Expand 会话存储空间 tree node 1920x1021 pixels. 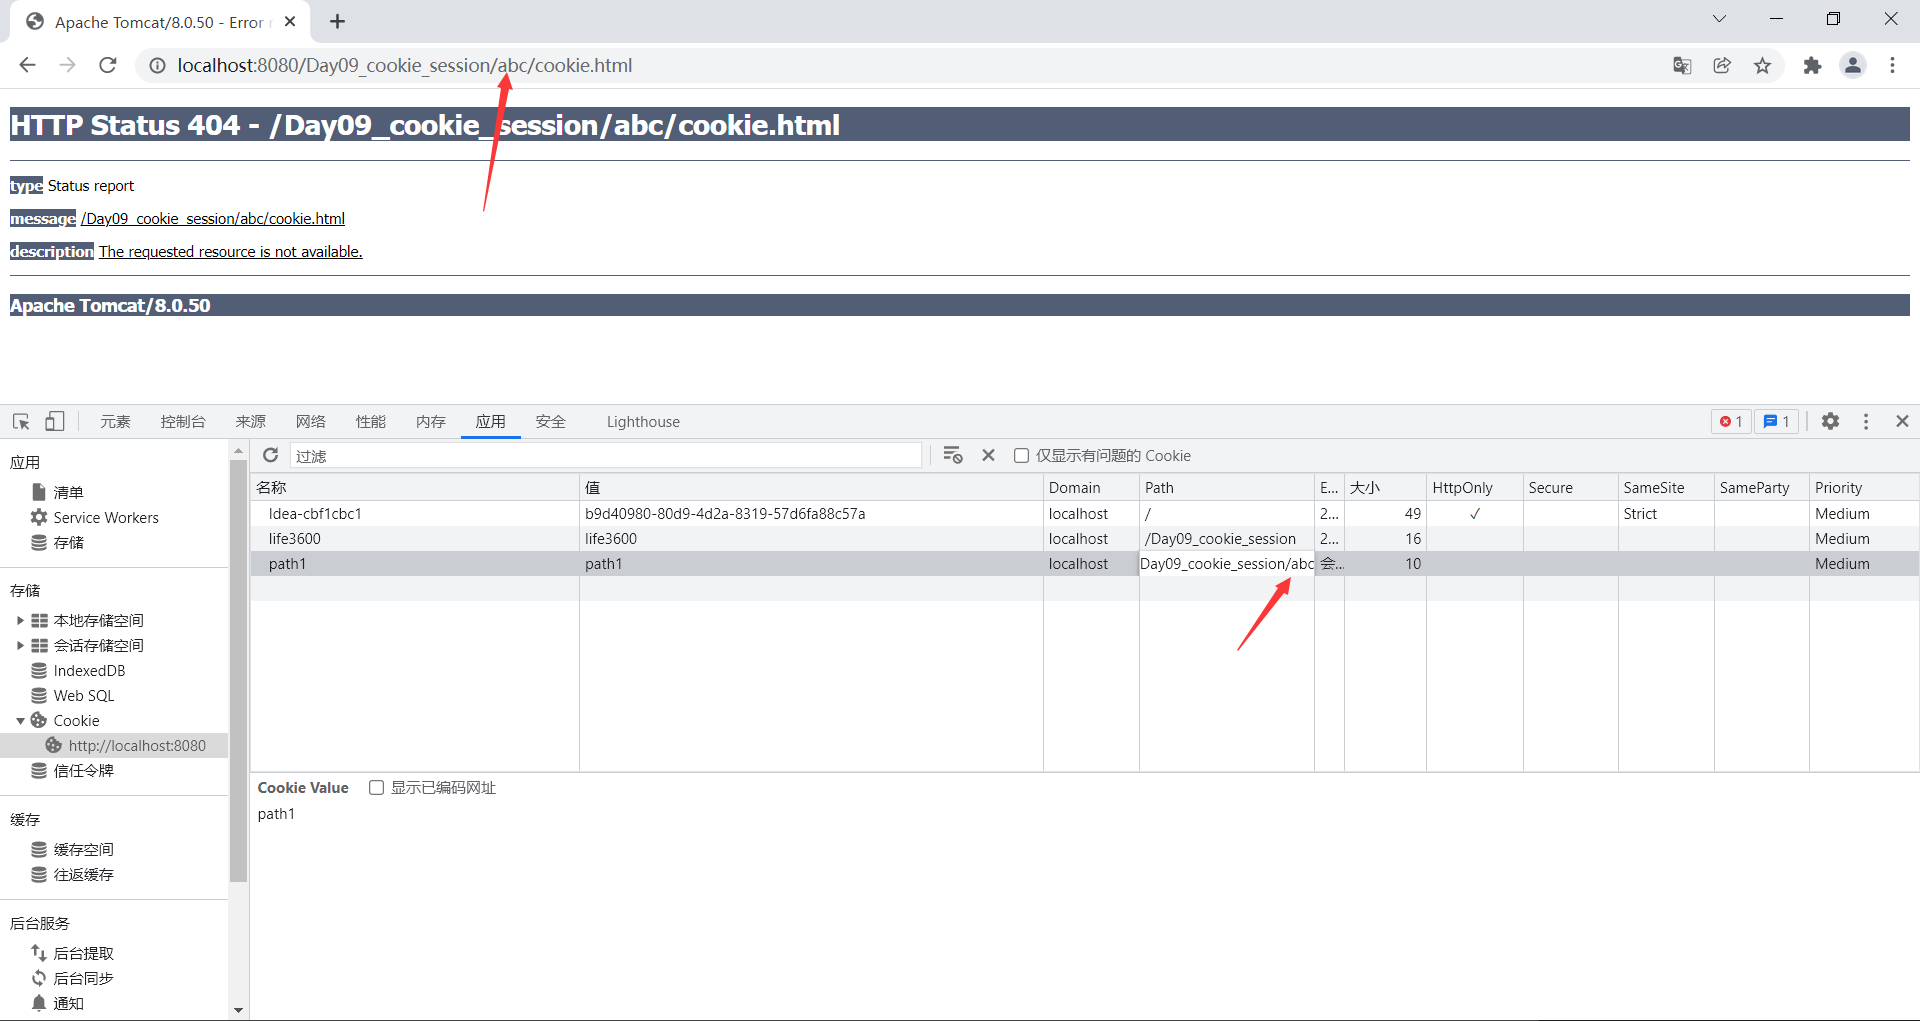(x=20, y=645)
